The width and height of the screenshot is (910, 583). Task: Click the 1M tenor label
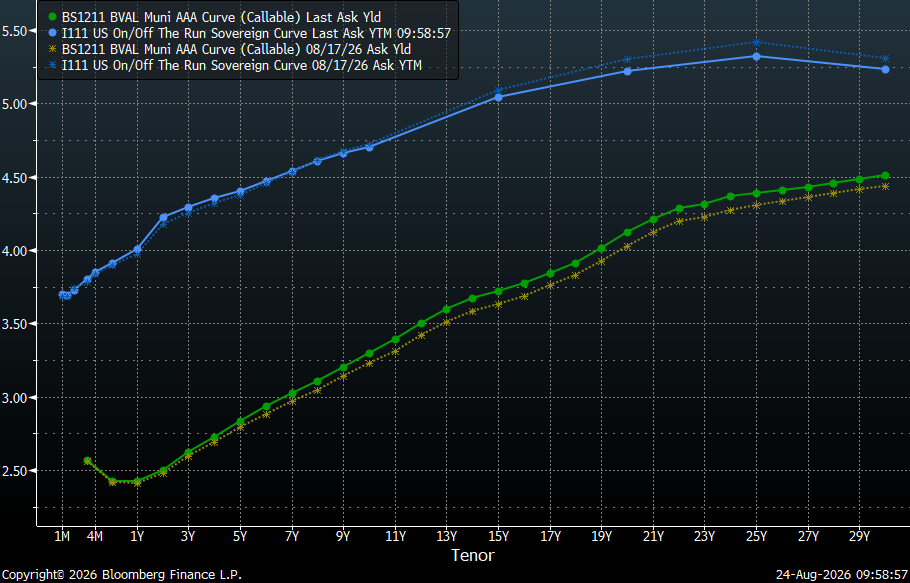pyautogui.click(x=62, y=537)
